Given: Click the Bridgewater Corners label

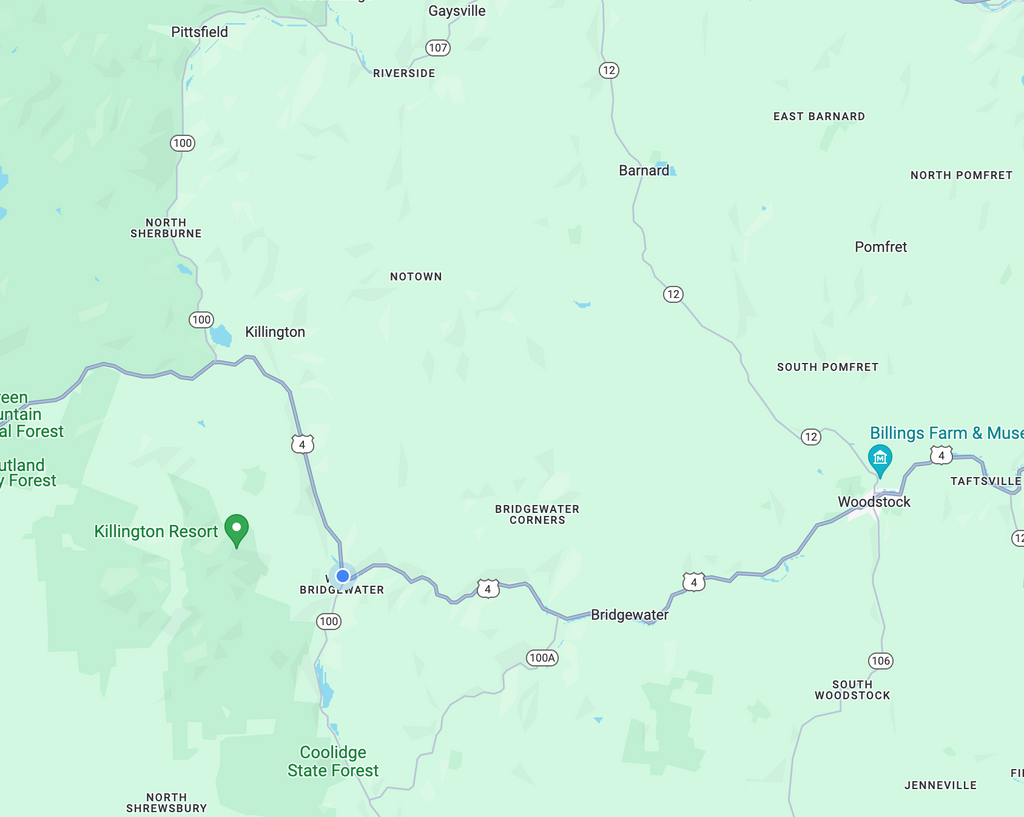Looking at the screenshot, I should point(537,515).
